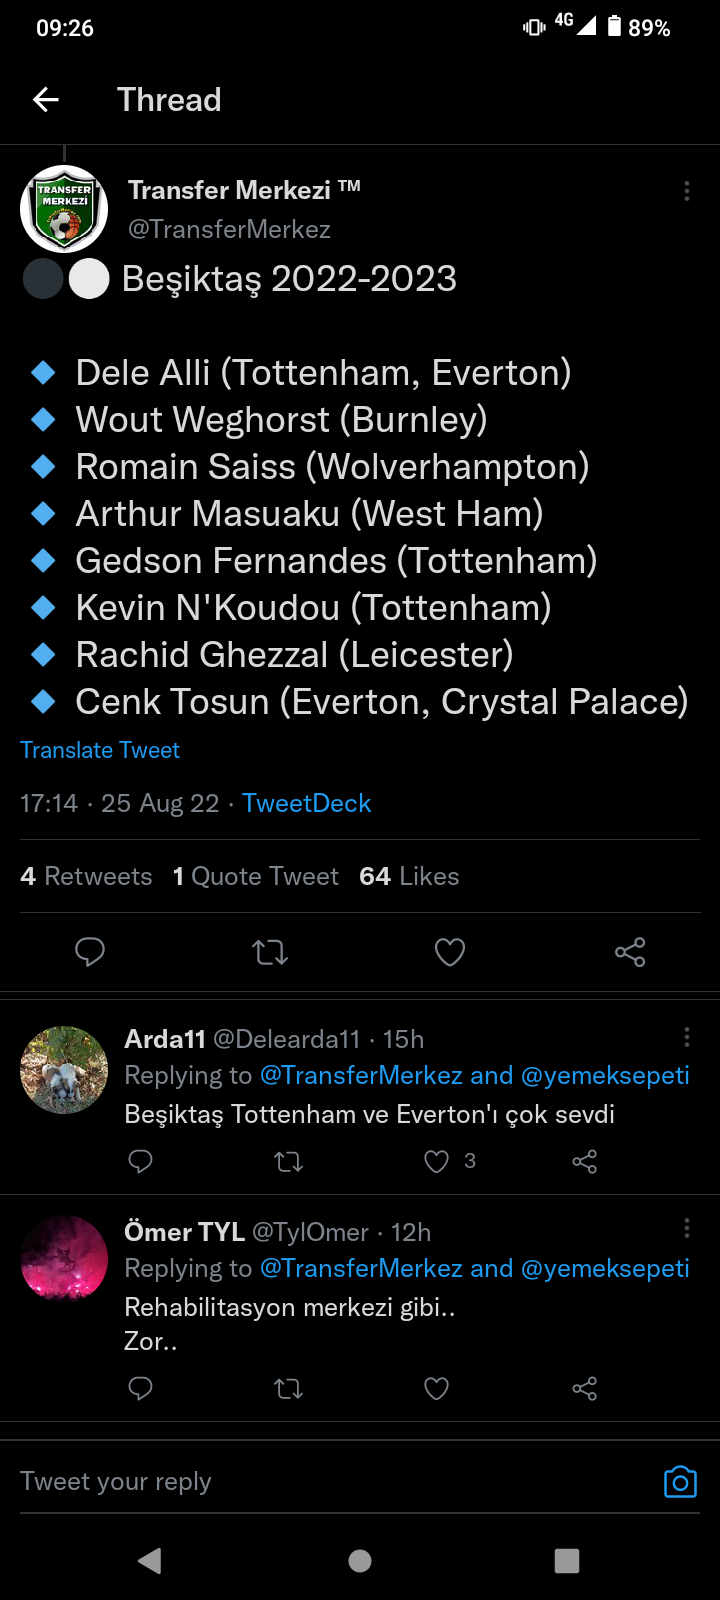Viewport: 720px width, 1600px height.
Task: Open the TweetDeck source link
Action: (306, 803)
